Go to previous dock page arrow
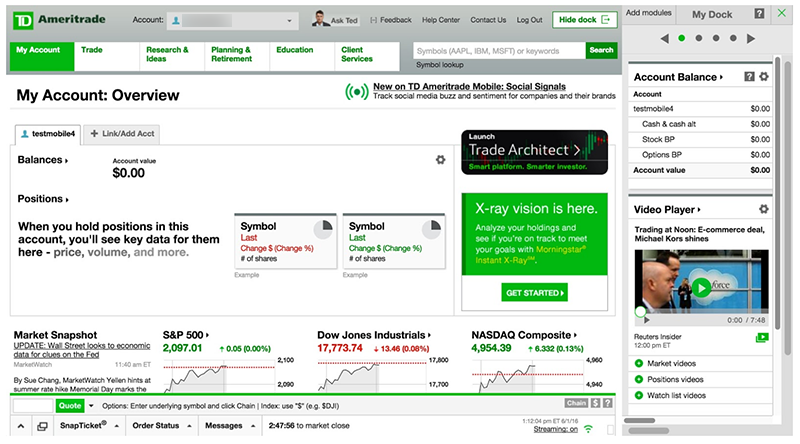 click(x=664, y=38)
